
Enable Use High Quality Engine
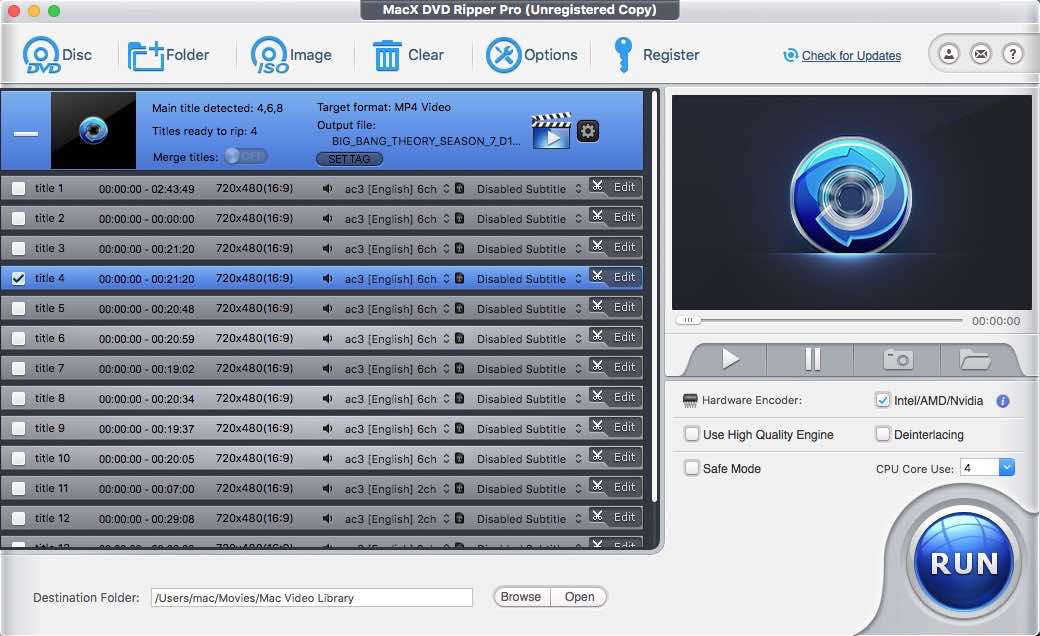click(x=692, y=434)
